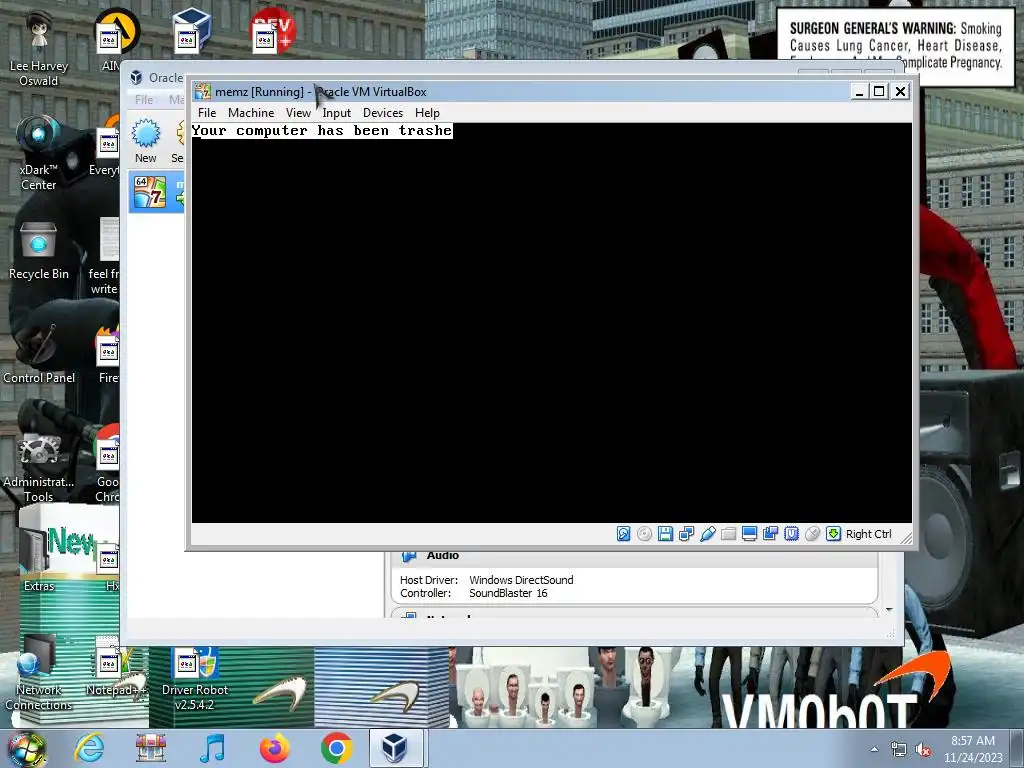
Task: Click the USB devices status icon
Action: (x=707, y=534)
